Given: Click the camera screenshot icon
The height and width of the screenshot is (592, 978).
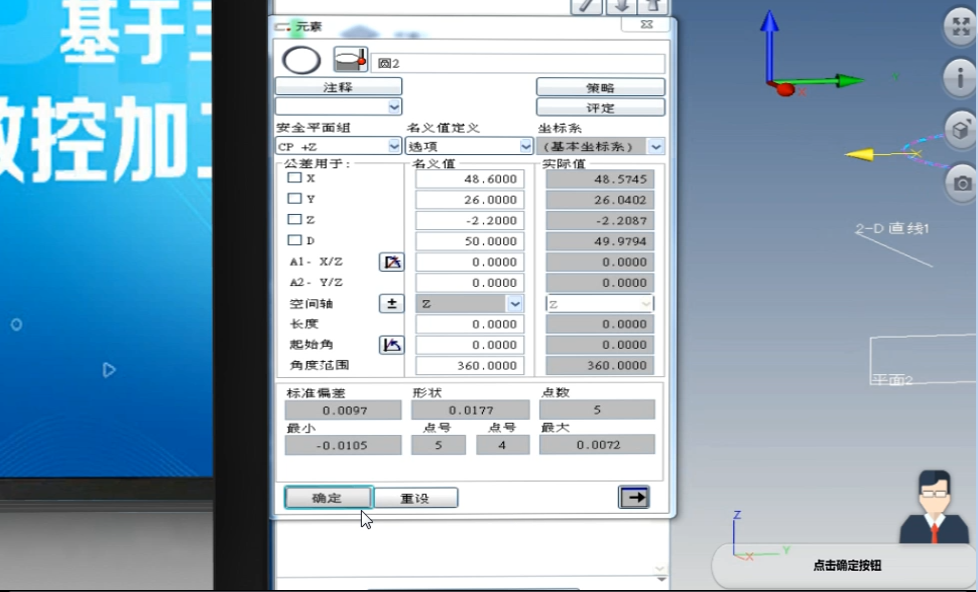Looking at the screenshot, I should coord(961,183).
